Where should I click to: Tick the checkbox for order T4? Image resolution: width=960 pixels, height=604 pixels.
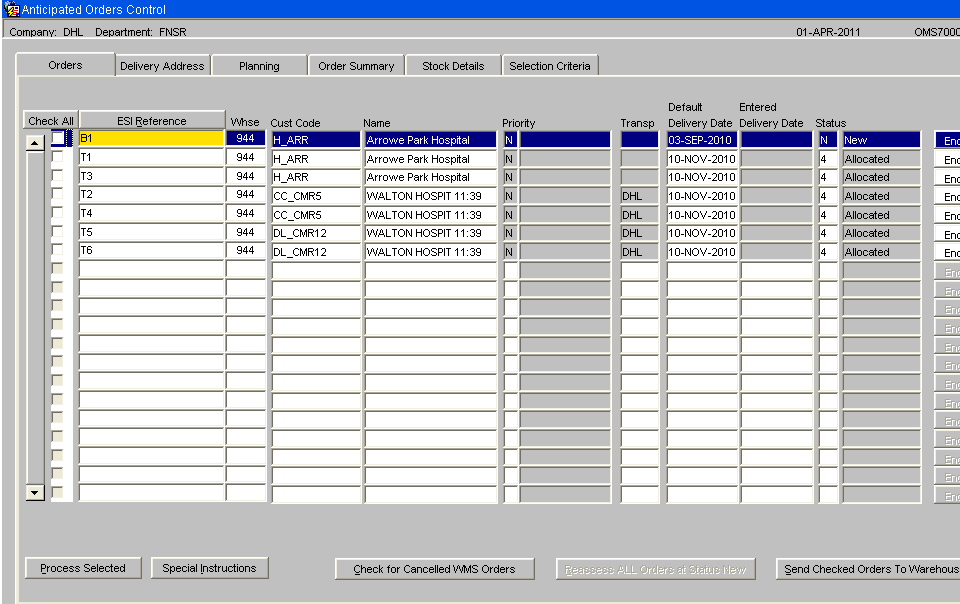(x=58, y=212)
